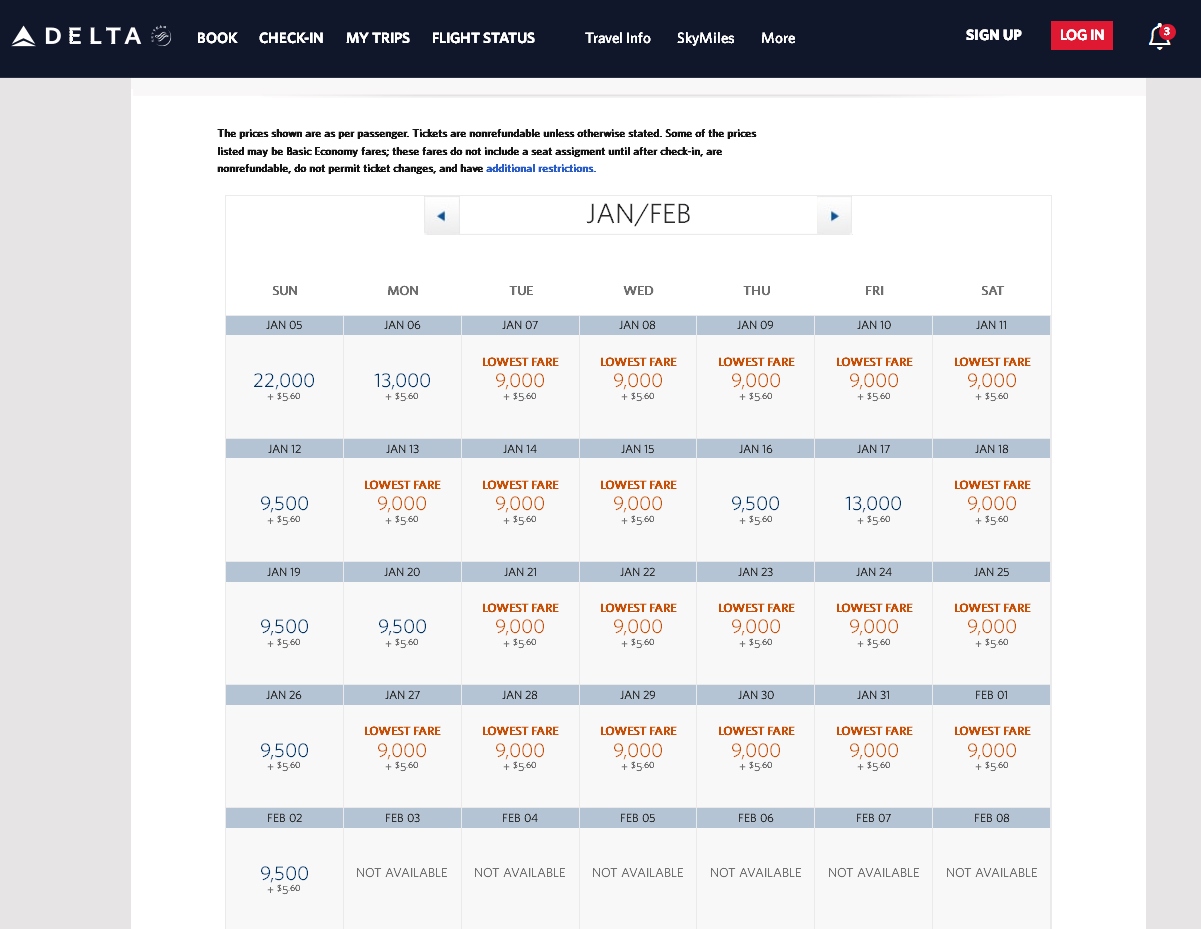Click the notification badge showing 3
This screenshot has height=929, width=1201.
click(x=1166, y=31)
